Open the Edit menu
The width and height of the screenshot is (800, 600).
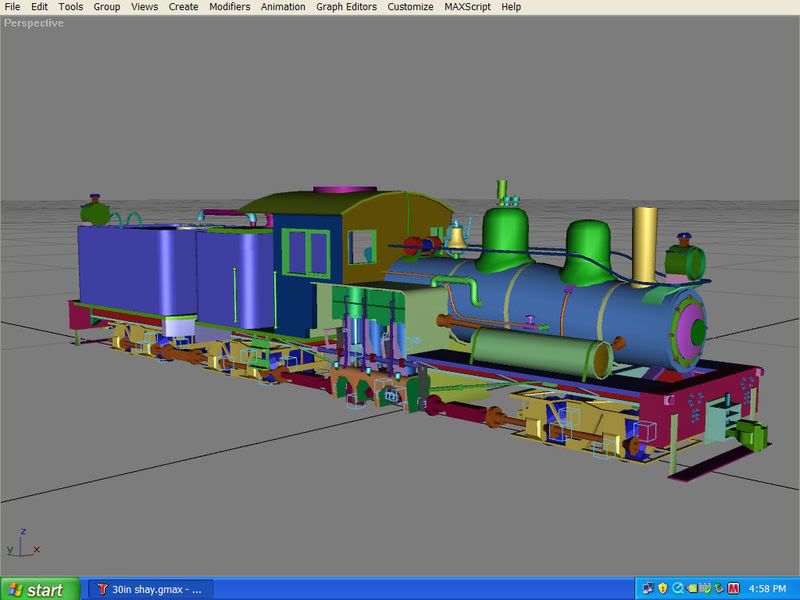coord(39,7)
